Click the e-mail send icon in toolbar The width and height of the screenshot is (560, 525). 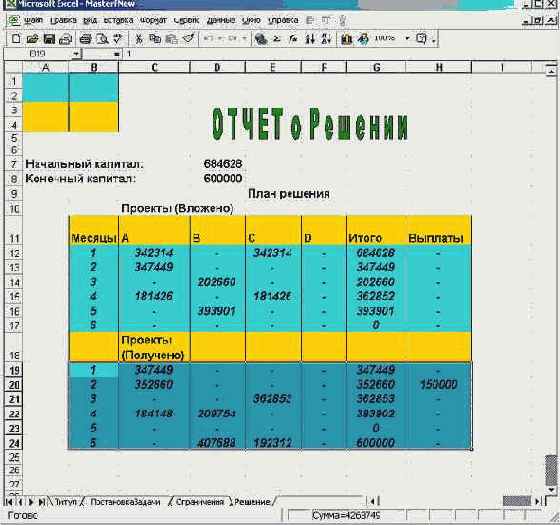pyautogui.click(x=66, y=39)
